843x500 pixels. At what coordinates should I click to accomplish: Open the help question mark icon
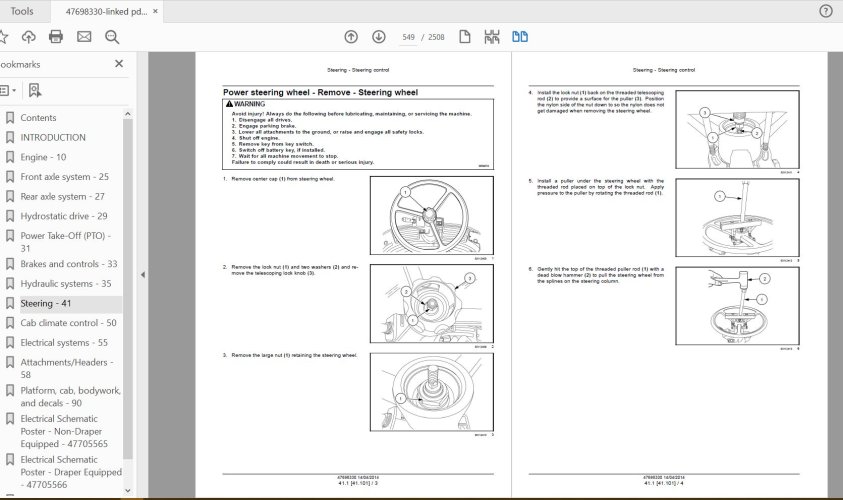(x=826, y=11)
